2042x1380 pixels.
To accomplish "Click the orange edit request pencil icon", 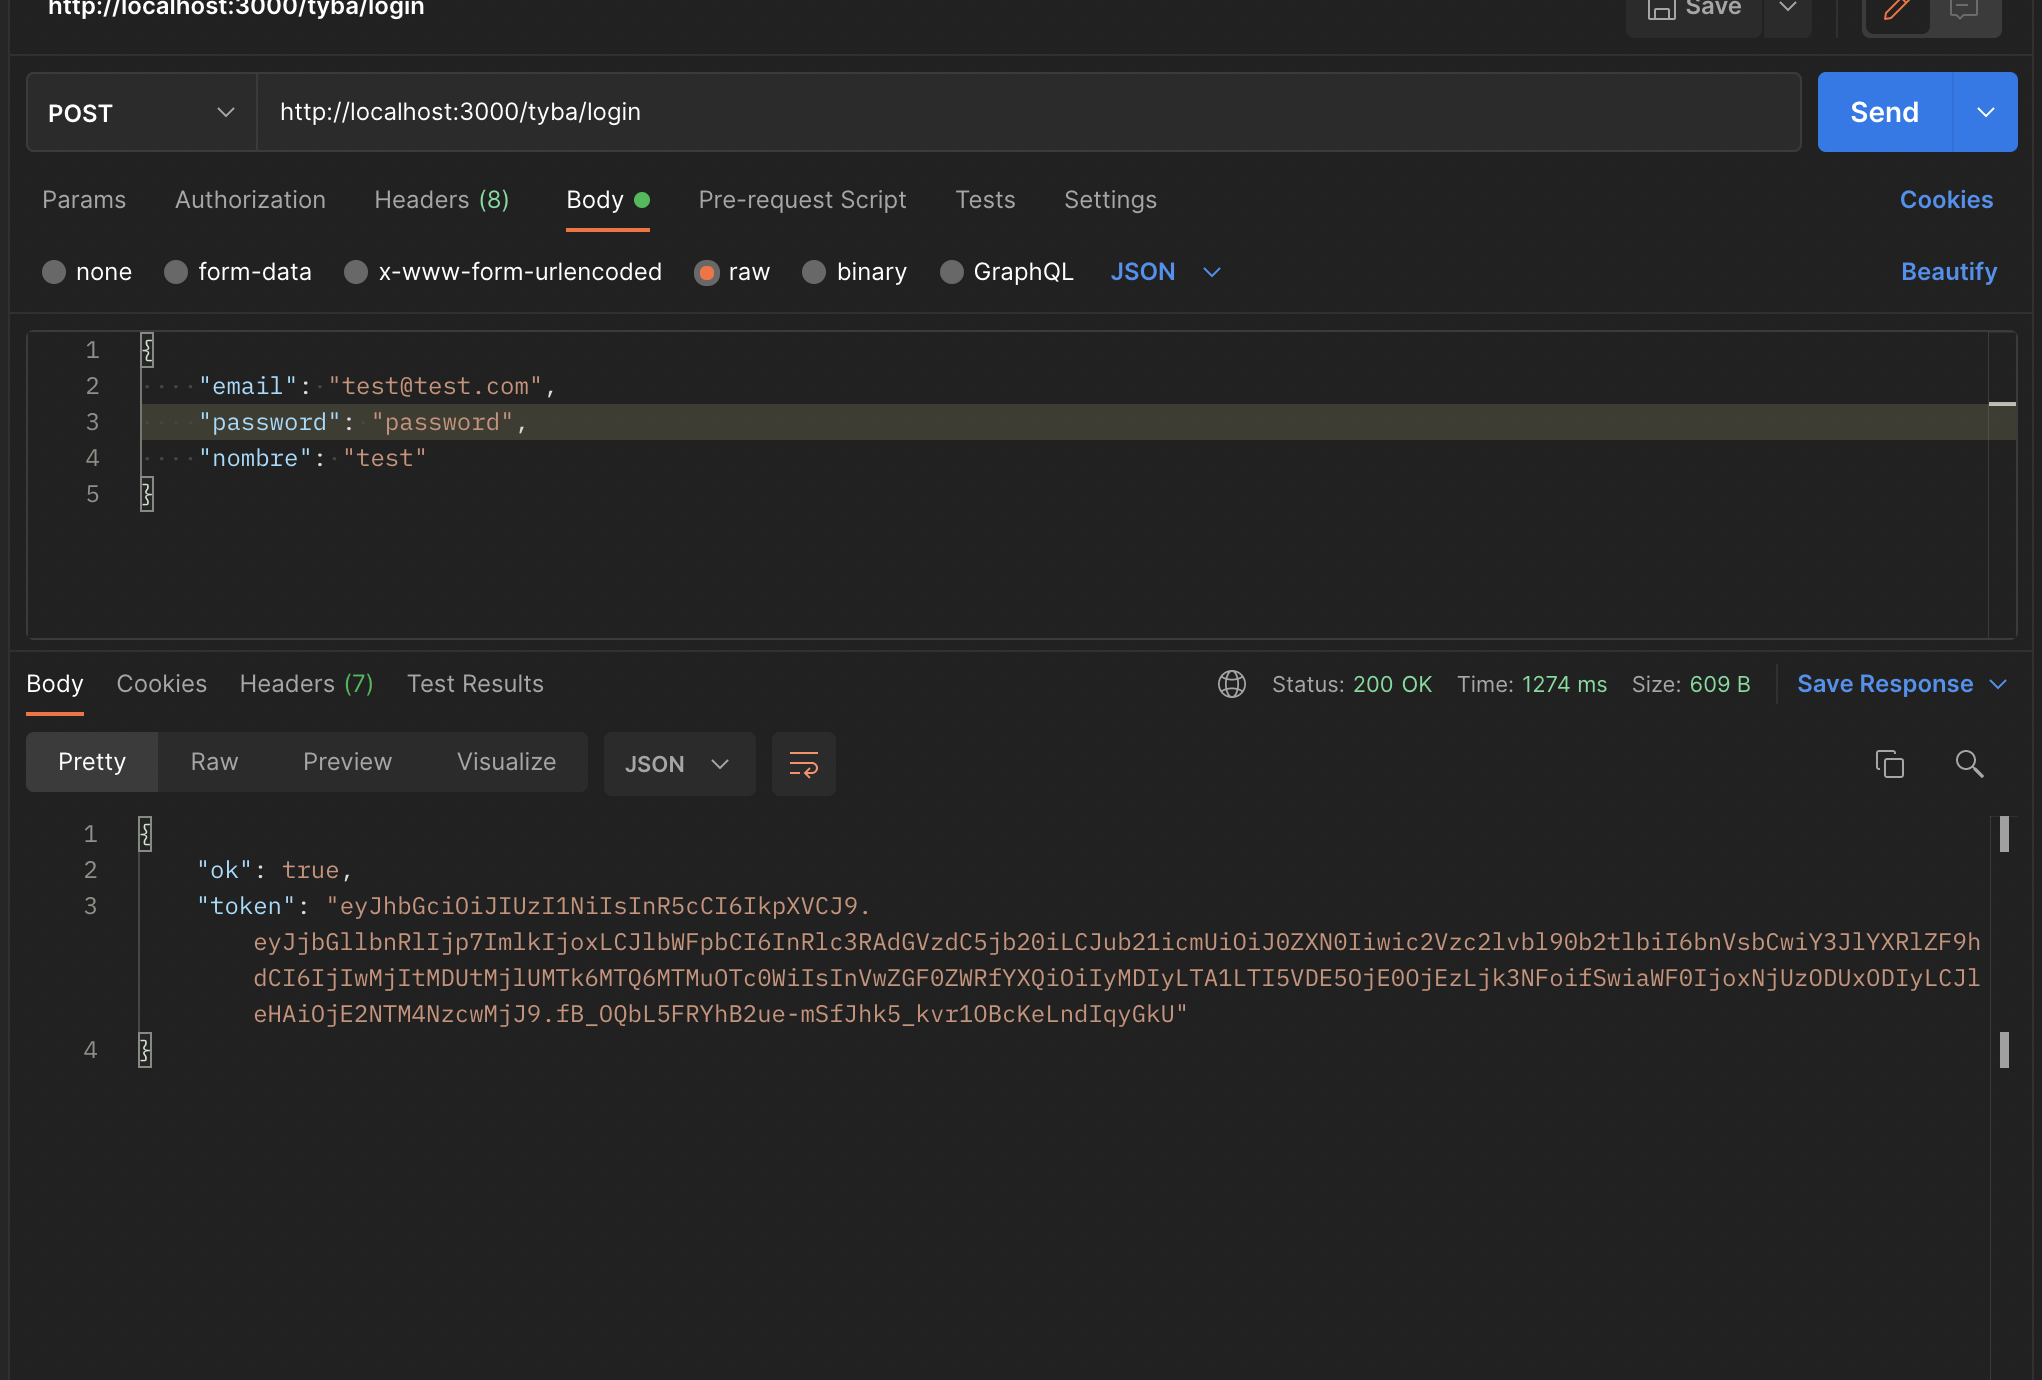I will point(1897,10).
